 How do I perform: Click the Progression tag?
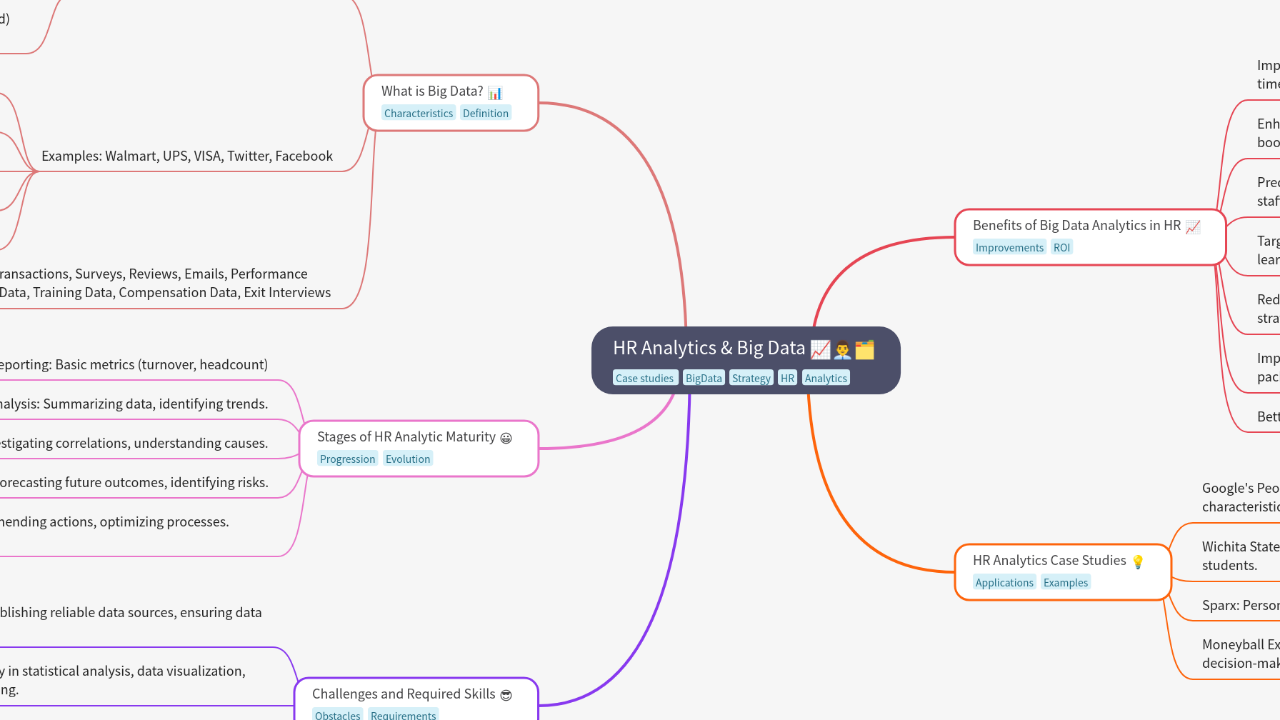pyautogui.click(x=348, y=459)
